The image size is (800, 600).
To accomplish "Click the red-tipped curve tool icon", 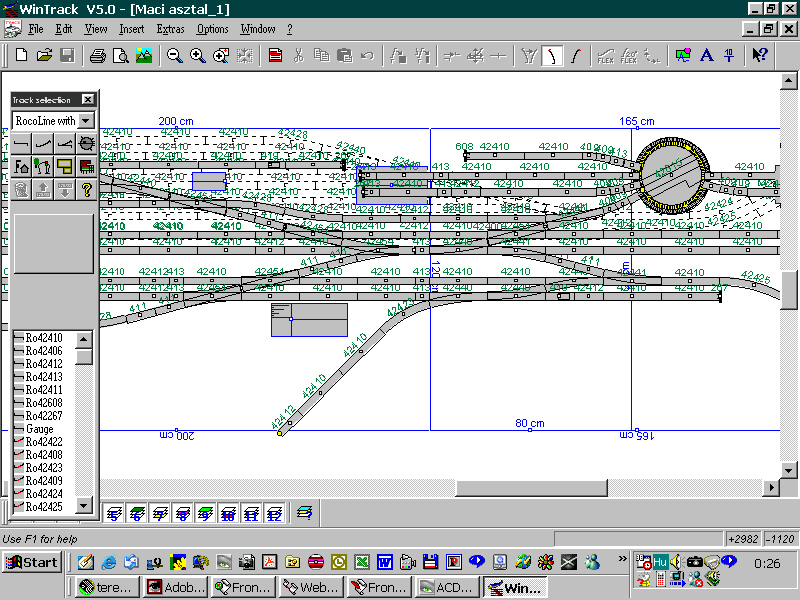I will click(x=576, y=55).
